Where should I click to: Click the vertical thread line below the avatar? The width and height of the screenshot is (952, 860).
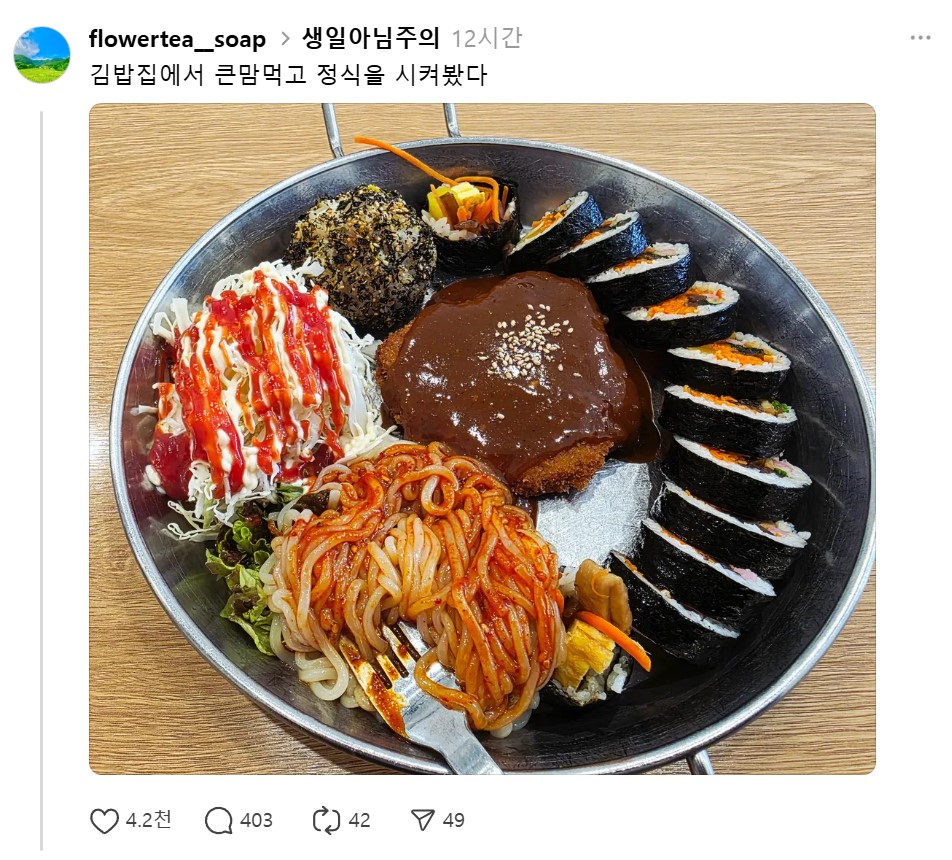tap(42, 480)
